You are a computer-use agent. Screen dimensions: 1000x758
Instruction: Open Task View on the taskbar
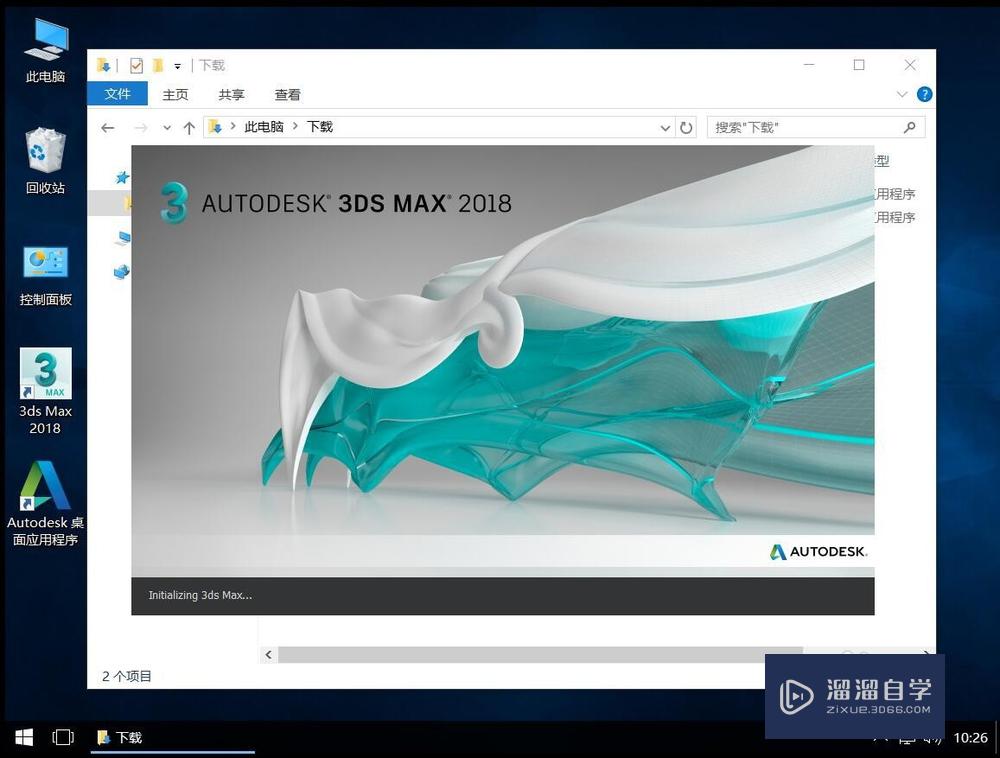62,738
